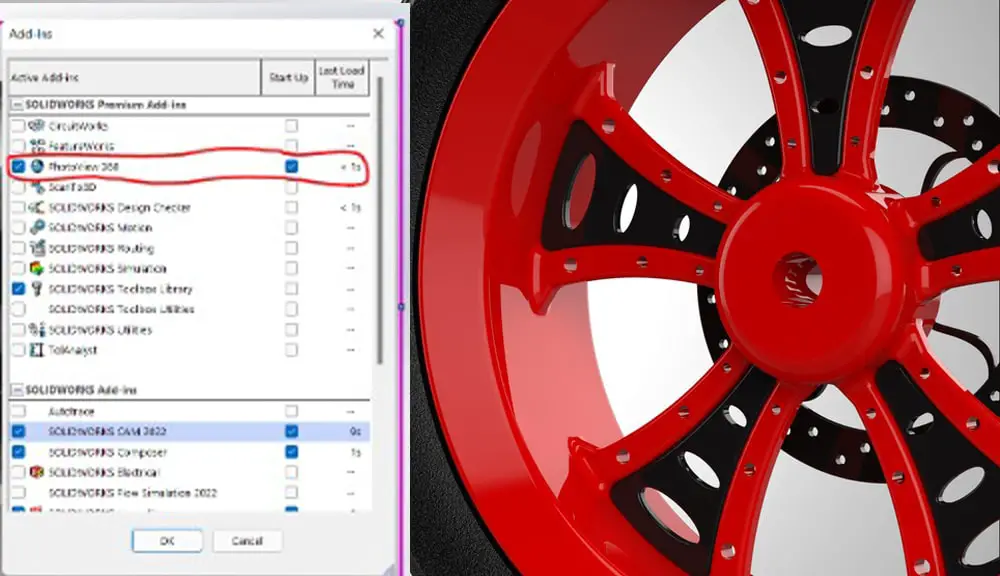This screenshot has height=576, width=1000.
Task: Enable the FeatureWorks active add-in checkbox
Action: (x=18, y=146)
